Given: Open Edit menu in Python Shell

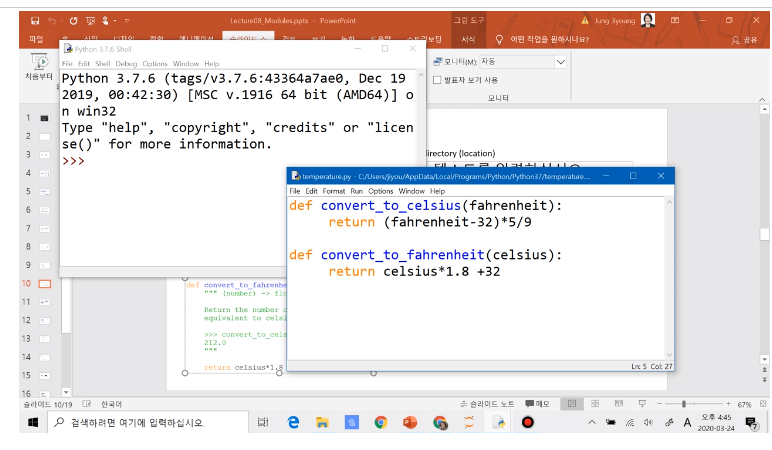Looking at the screenshot, I should tap(84, 64).
